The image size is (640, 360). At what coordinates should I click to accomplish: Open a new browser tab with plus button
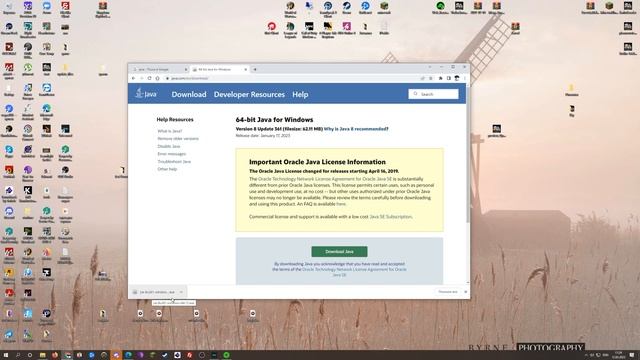[x=255, y=69]
